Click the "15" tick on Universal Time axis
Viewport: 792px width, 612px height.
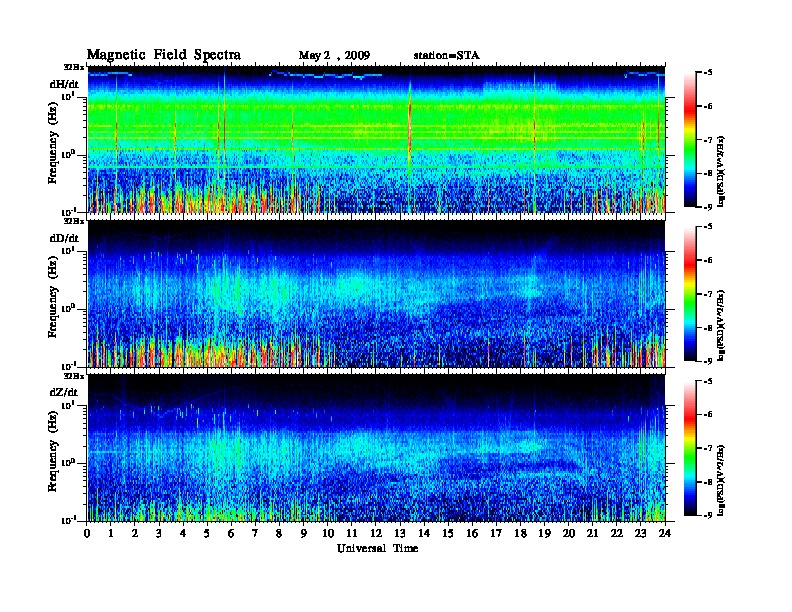pyautogui.click(x=448, y=533)
